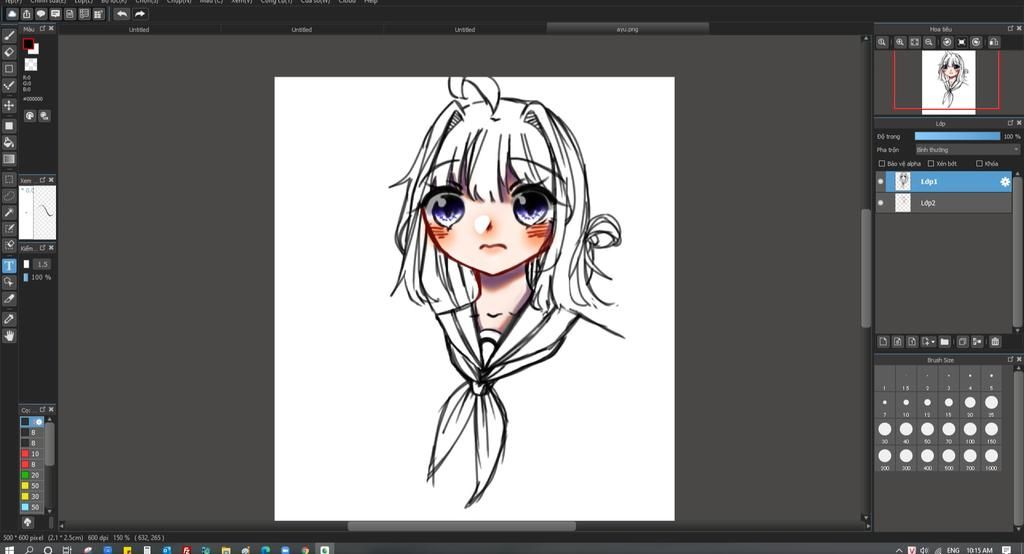Select the rectangular selection tool
The height and width of the screenshot is (554, 1024).
9,179
